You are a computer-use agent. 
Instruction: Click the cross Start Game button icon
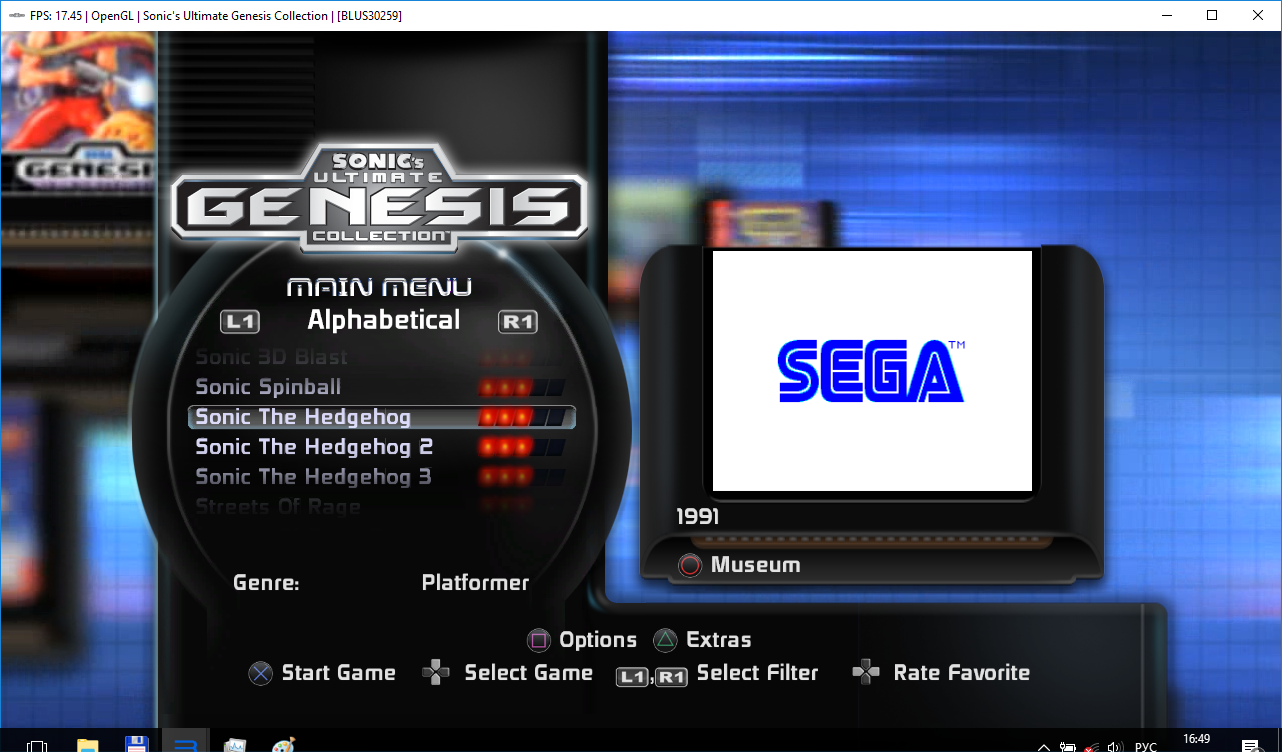260,673
